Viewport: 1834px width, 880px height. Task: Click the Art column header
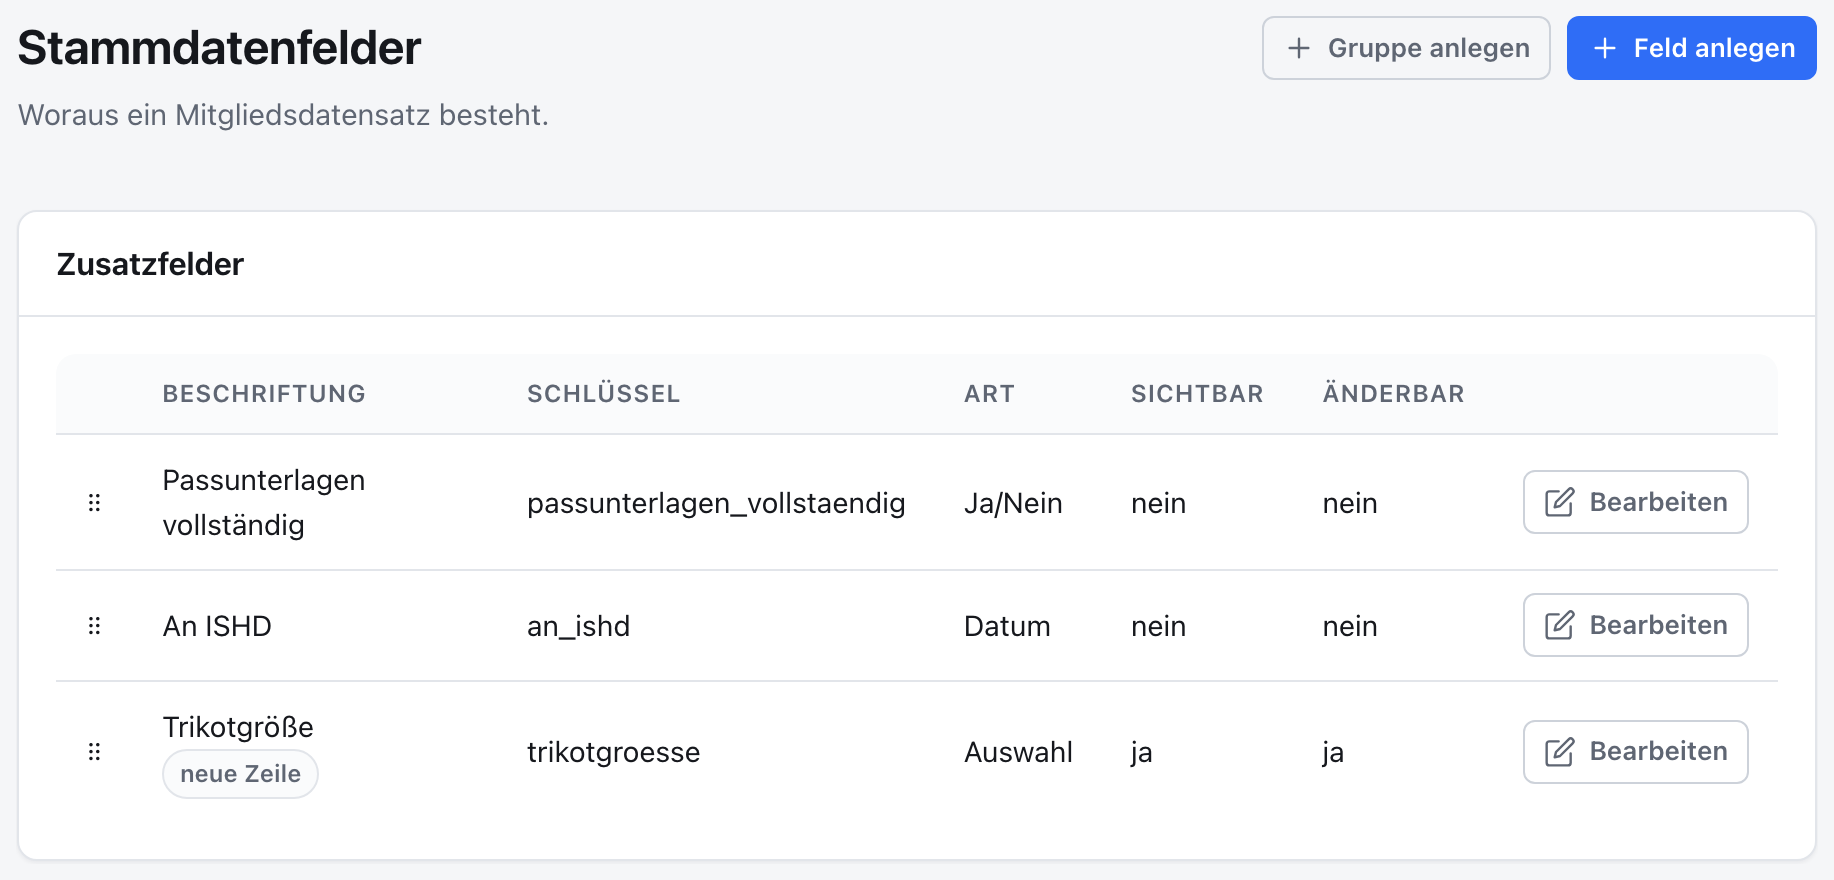coord(989,394)
